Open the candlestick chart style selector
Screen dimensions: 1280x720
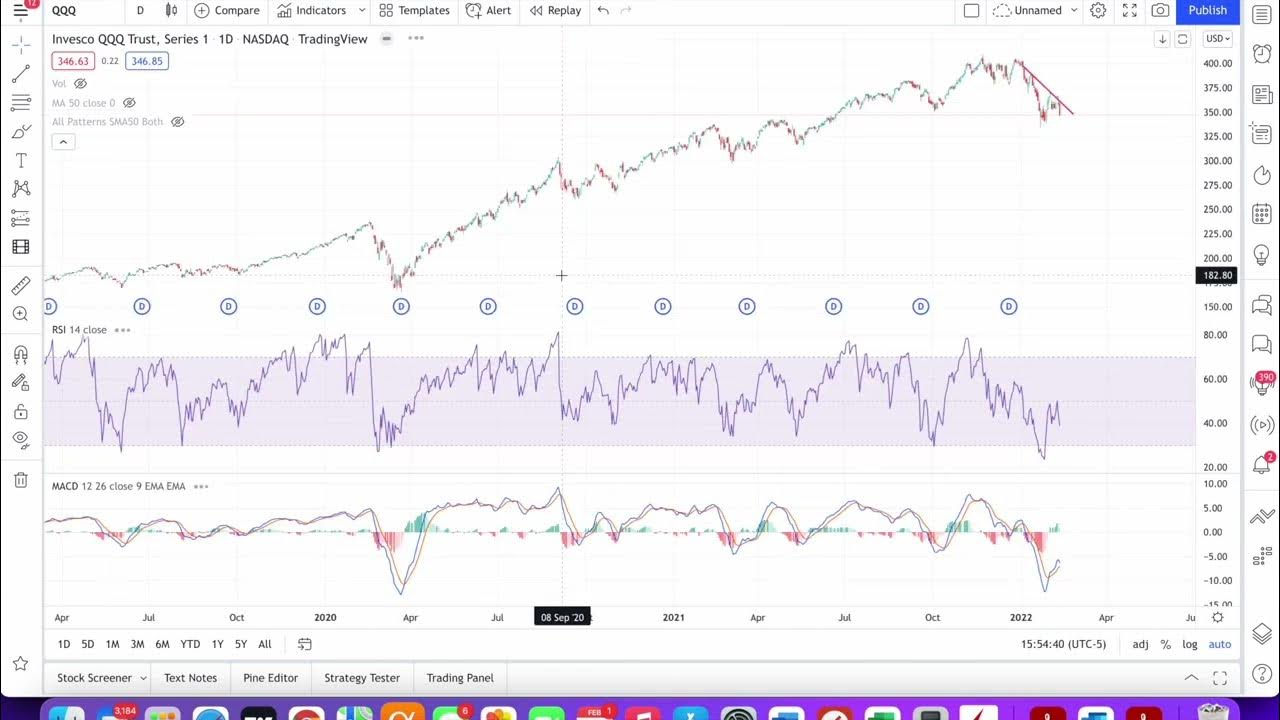(171, 11)
